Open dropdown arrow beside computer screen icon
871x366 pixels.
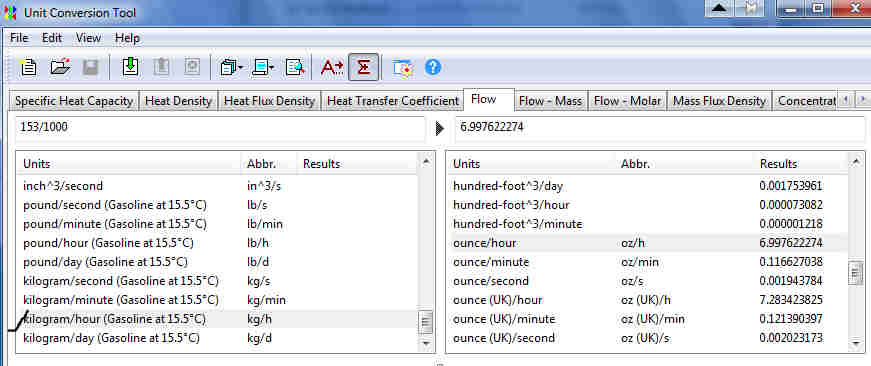[272, 68]
